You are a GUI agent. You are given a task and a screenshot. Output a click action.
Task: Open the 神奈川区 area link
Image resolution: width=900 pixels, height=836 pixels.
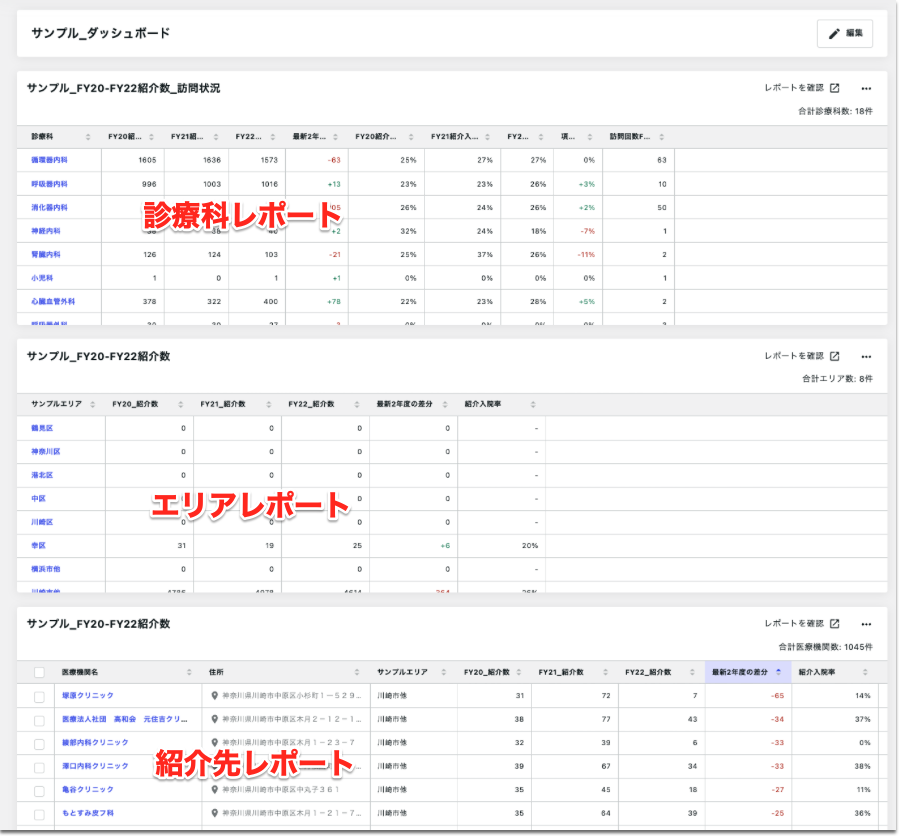coord(46,452)
